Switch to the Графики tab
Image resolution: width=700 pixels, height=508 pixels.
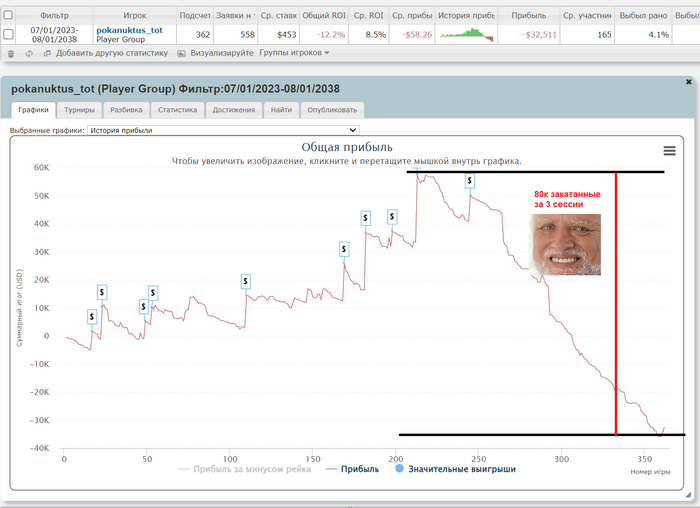pyautogui.click(x=33, y=110)
